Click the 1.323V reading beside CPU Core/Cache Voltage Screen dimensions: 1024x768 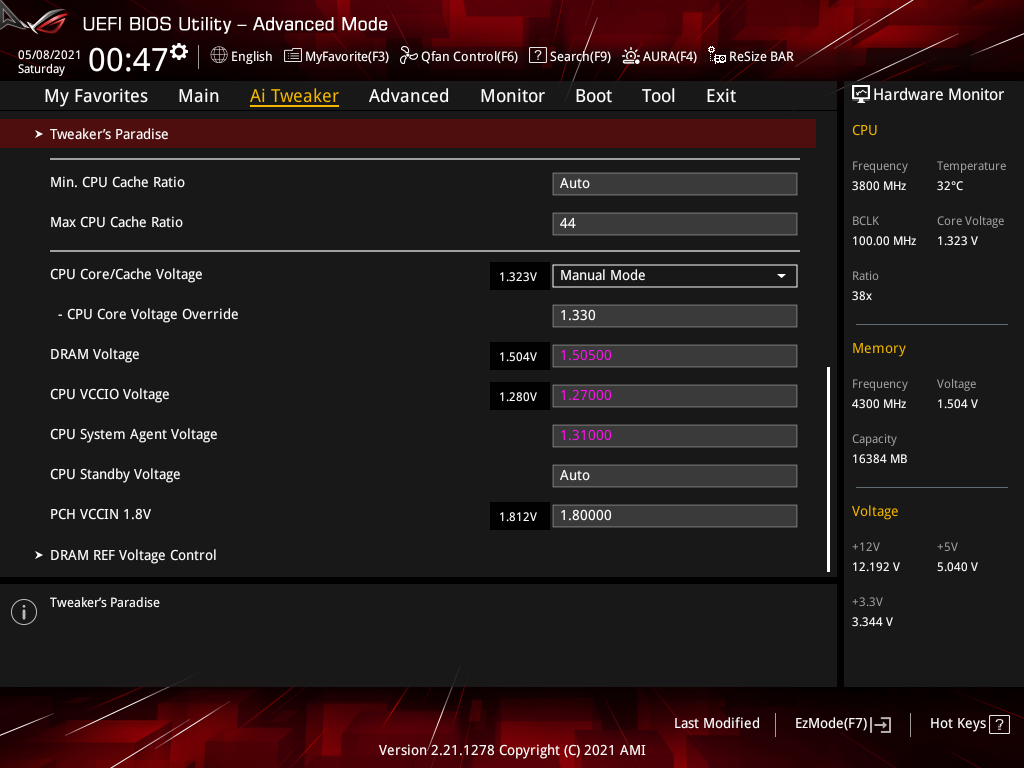(519, 276)
